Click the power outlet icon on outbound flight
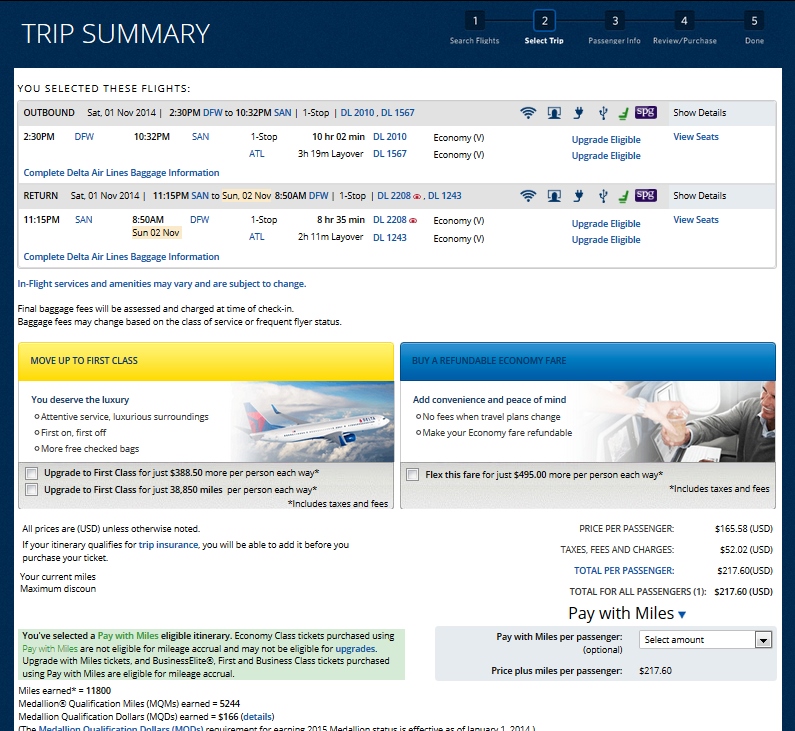Viewport: 795px width, 731px height. 579,113
